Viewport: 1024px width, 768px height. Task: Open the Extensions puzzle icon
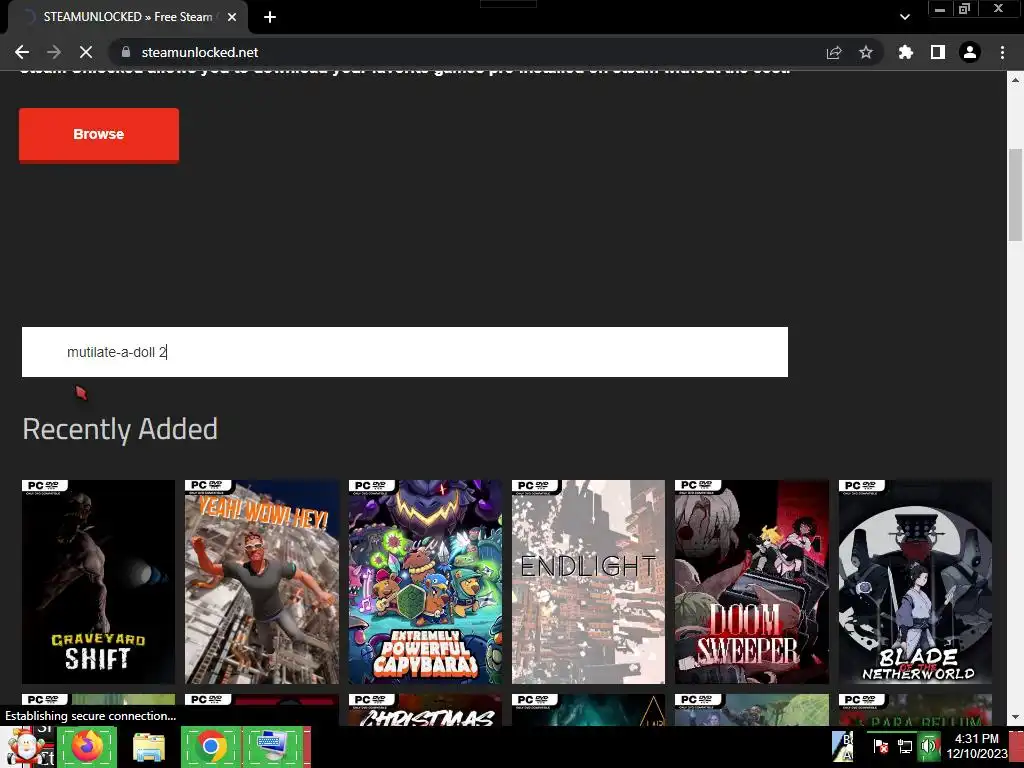coord(906,52)
